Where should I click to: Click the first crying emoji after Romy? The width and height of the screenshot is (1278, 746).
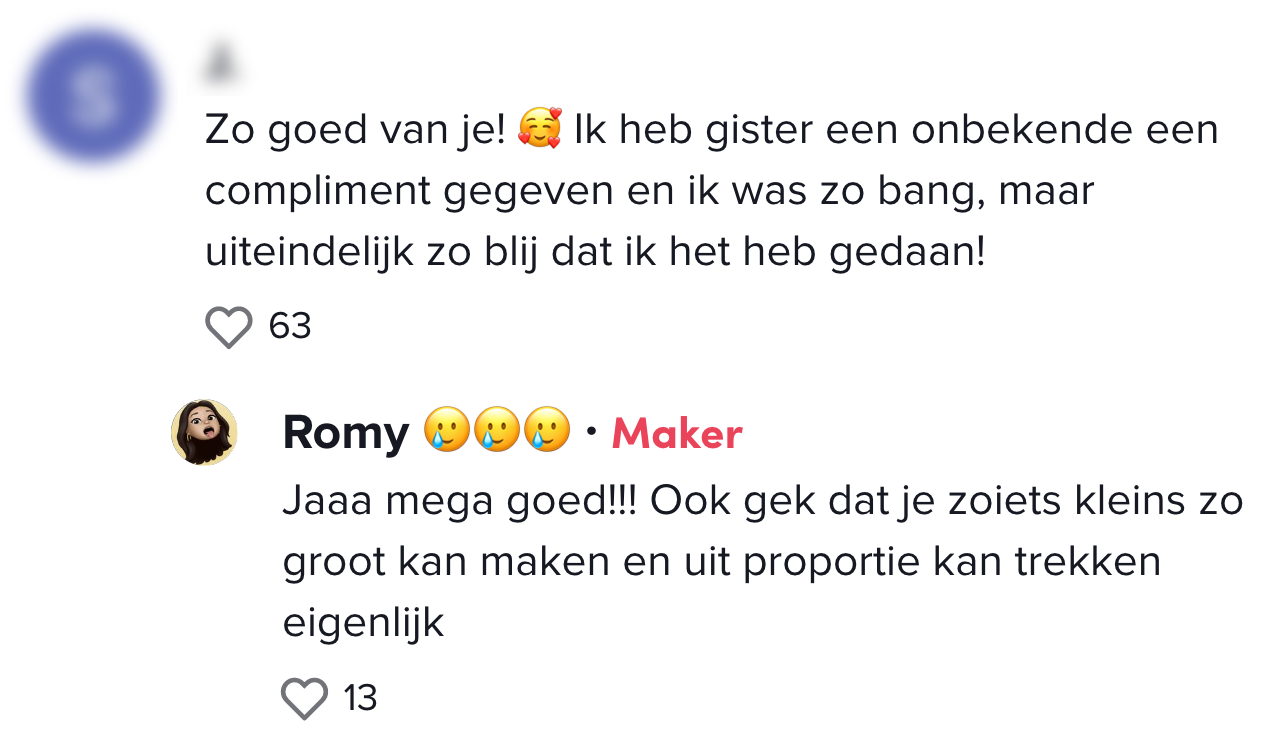coord(447,432)
